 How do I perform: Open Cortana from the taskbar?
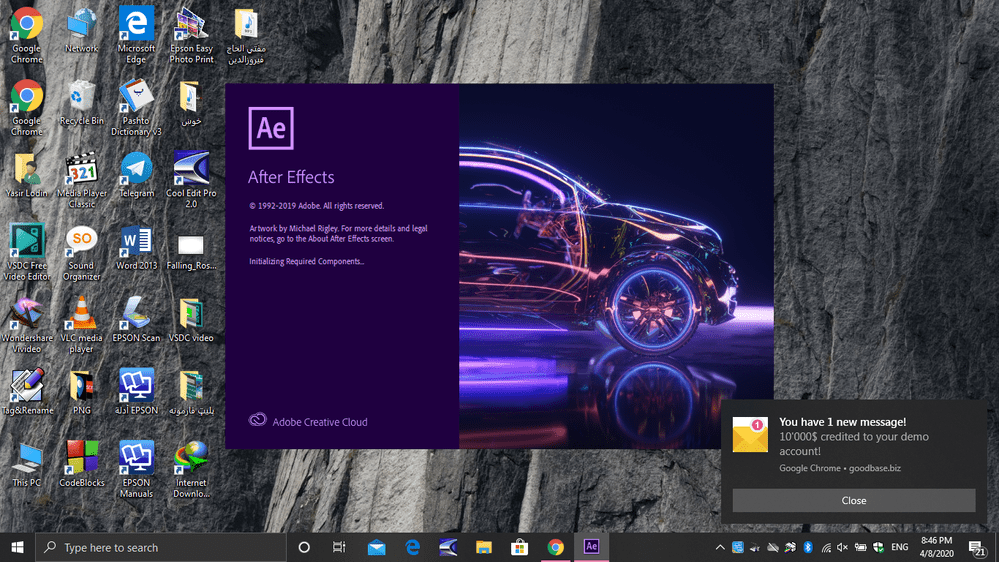tap(304, 547)
